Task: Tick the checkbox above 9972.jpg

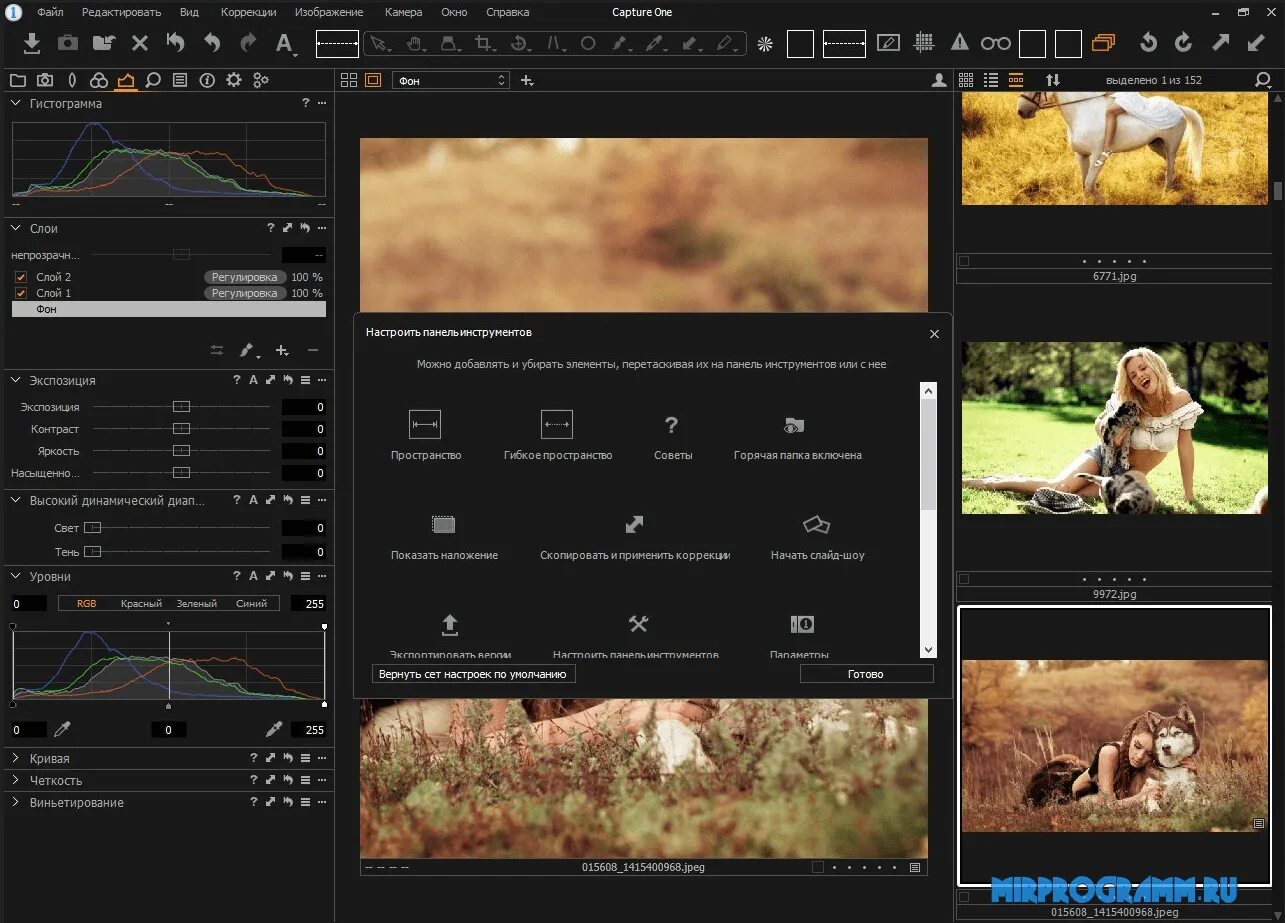Action: click(x=964, y=578)
